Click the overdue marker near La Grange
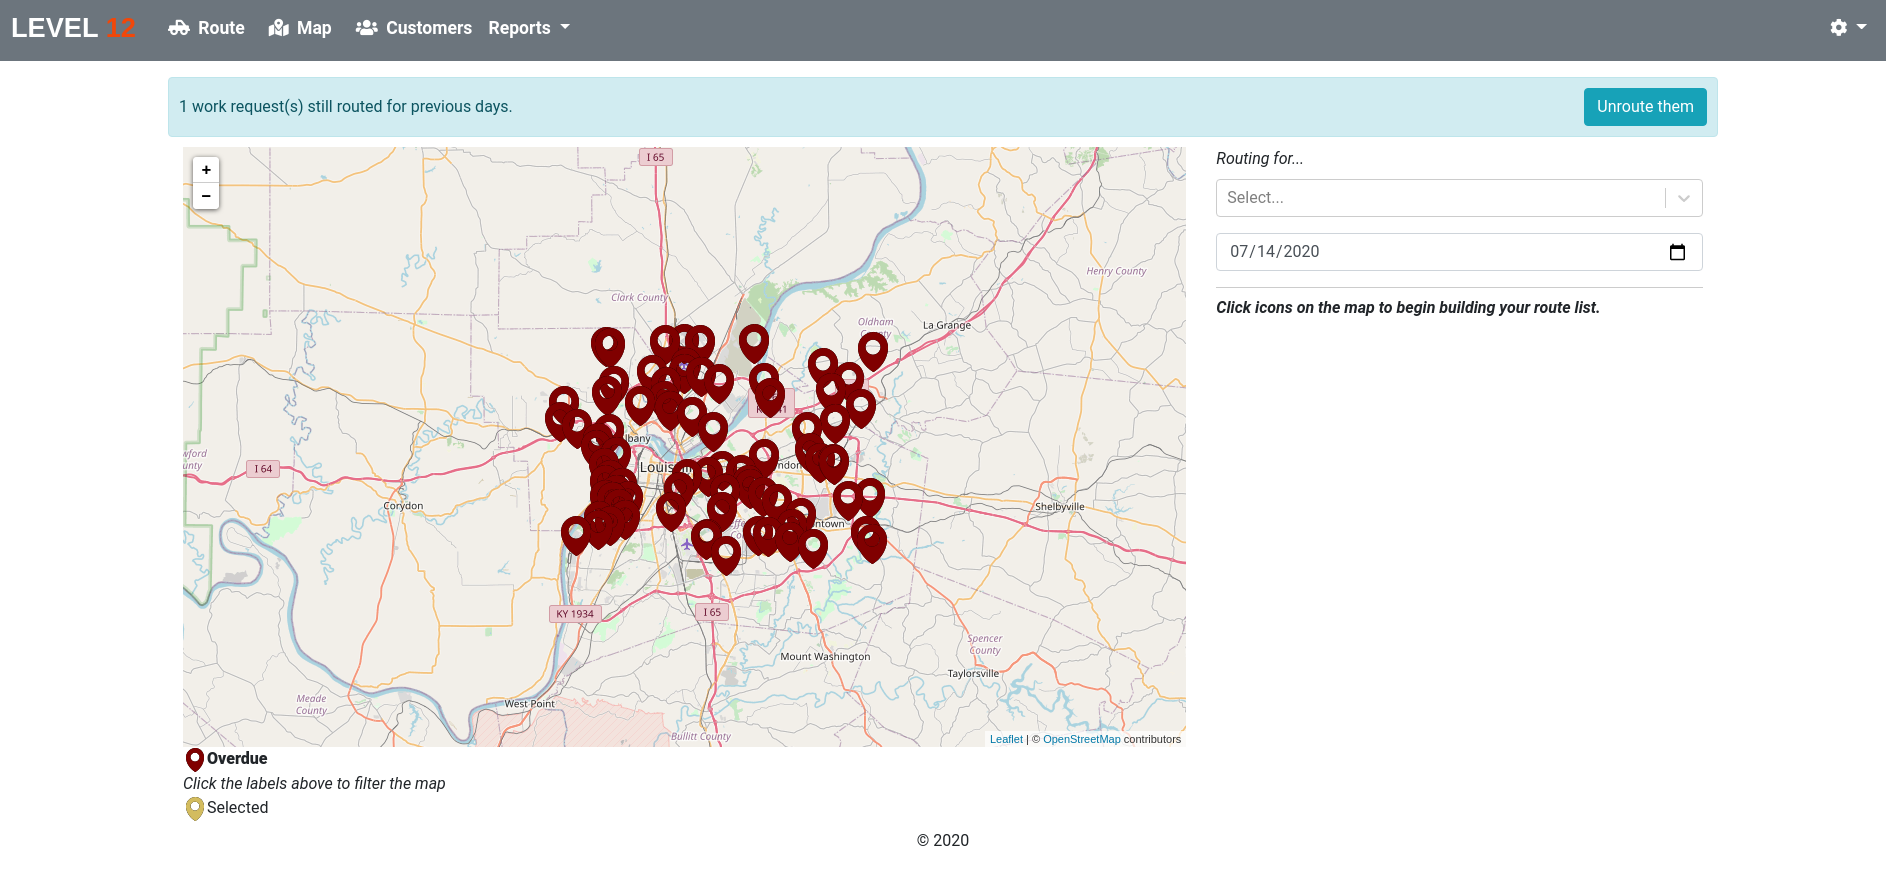This screenshot has width=1886, height=878. [x=873, y=349]
